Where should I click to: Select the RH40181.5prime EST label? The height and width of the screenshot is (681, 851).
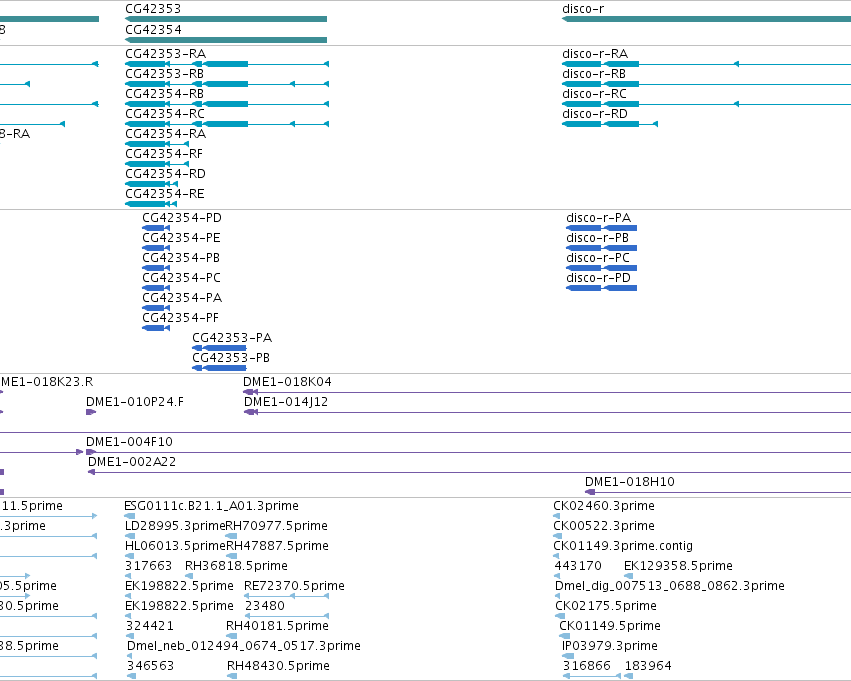coord(277,626)
